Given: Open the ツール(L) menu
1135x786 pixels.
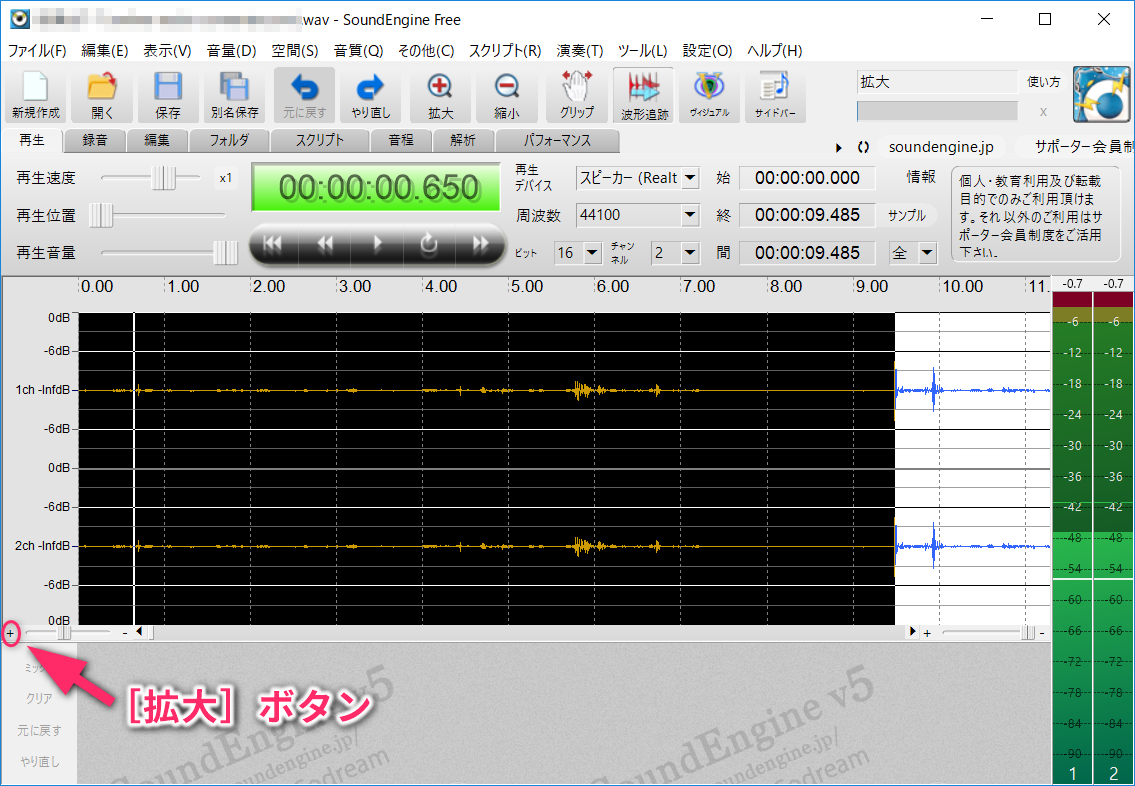Looking at the screenshot, I should (643, 51).
